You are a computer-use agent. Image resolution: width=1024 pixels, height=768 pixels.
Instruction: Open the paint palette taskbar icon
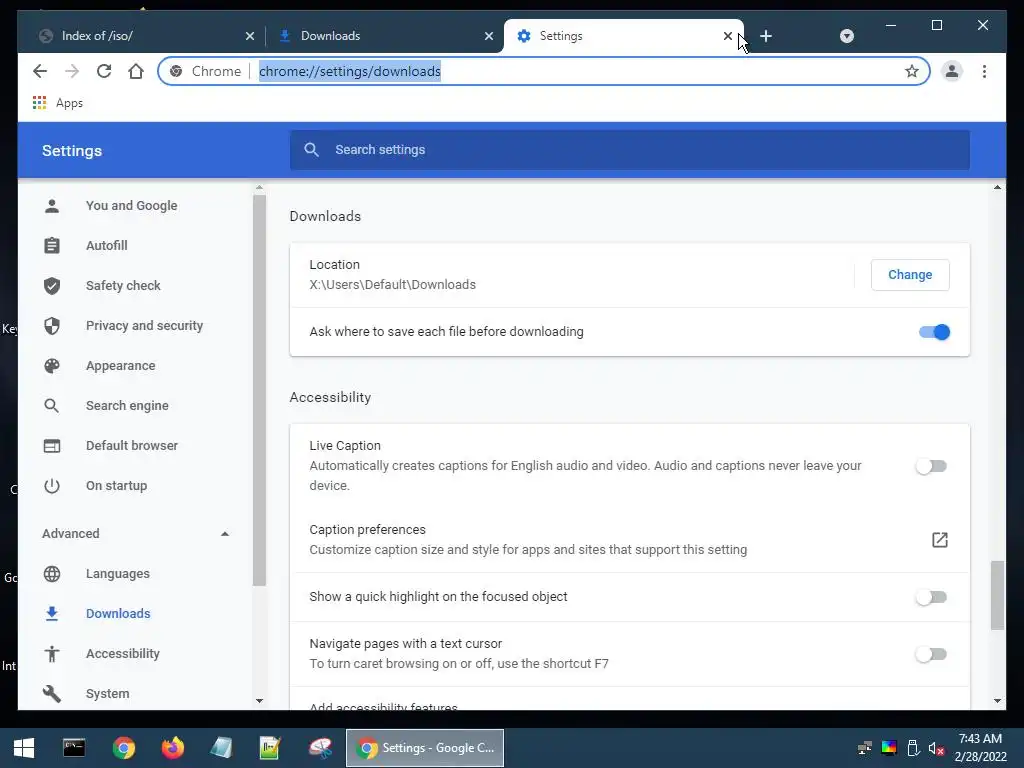tap(320, 748)
